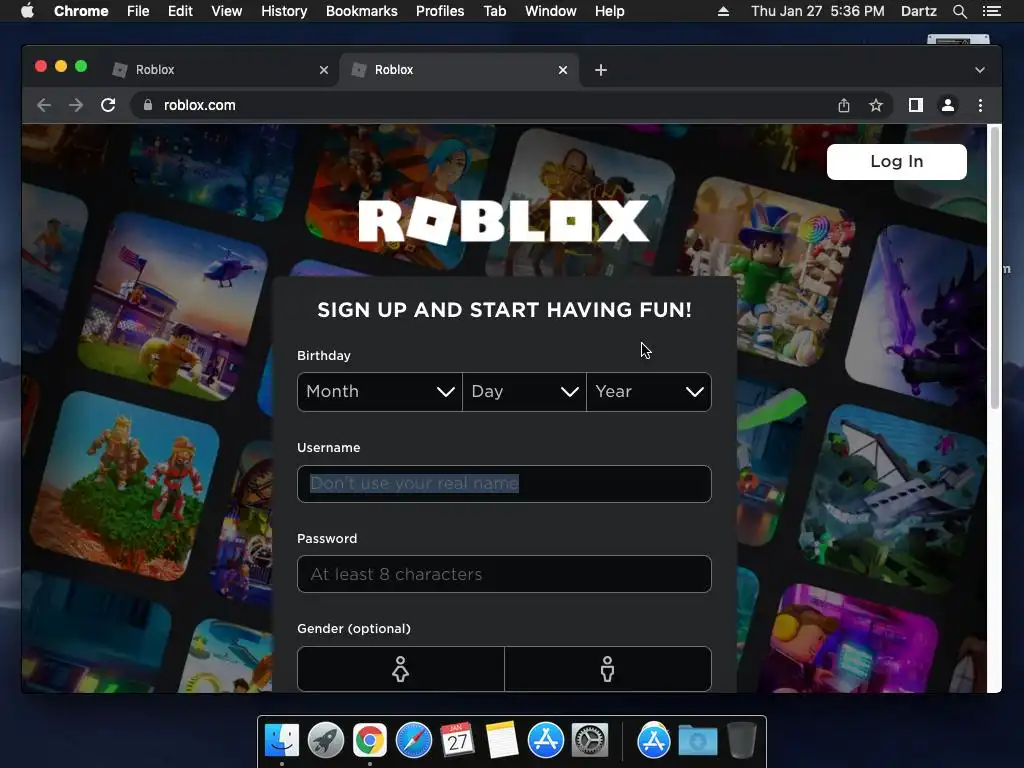The image size is (1024, 768).
Task: Open Chrome from the Dock
Action: pos(370,741)
